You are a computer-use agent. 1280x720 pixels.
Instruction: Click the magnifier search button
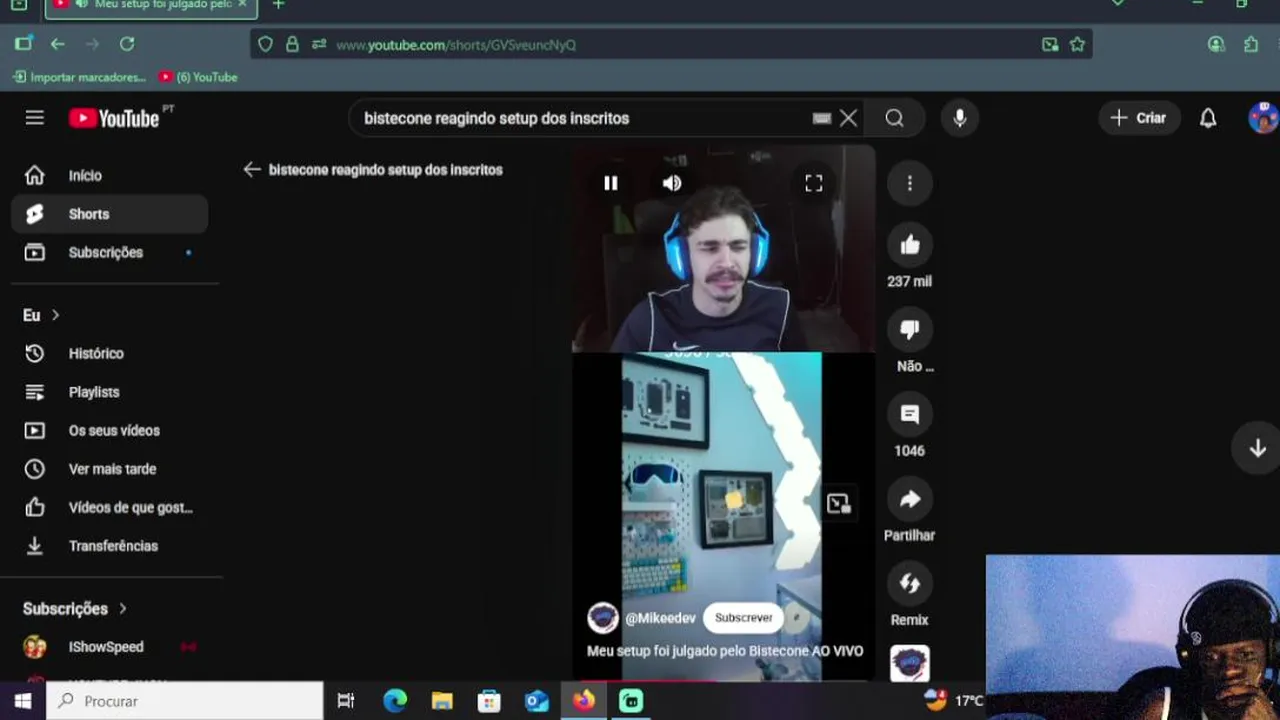tap(894, 118)
